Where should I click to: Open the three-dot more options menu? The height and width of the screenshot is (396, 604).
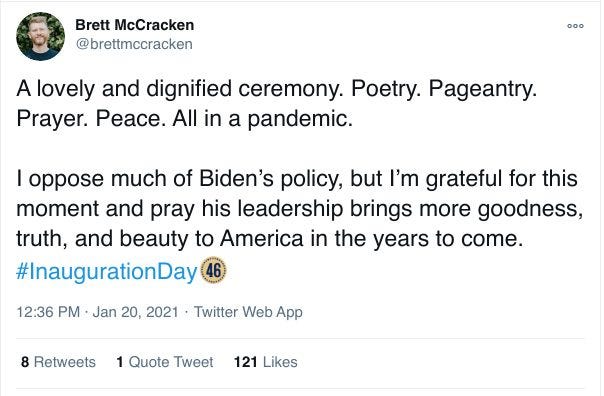coord(575,26)
